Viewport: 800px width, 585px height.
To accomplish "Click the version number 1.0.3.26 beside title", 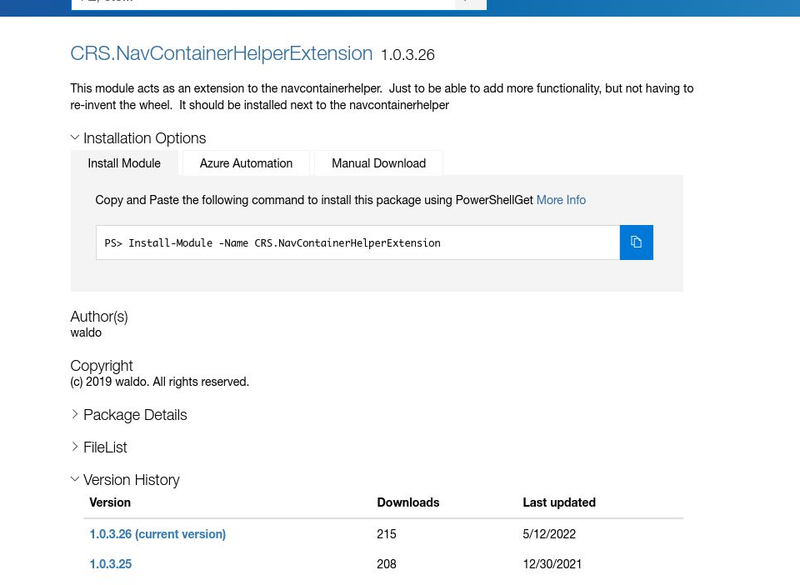I will pyautogui.click(x=408, y=55).
